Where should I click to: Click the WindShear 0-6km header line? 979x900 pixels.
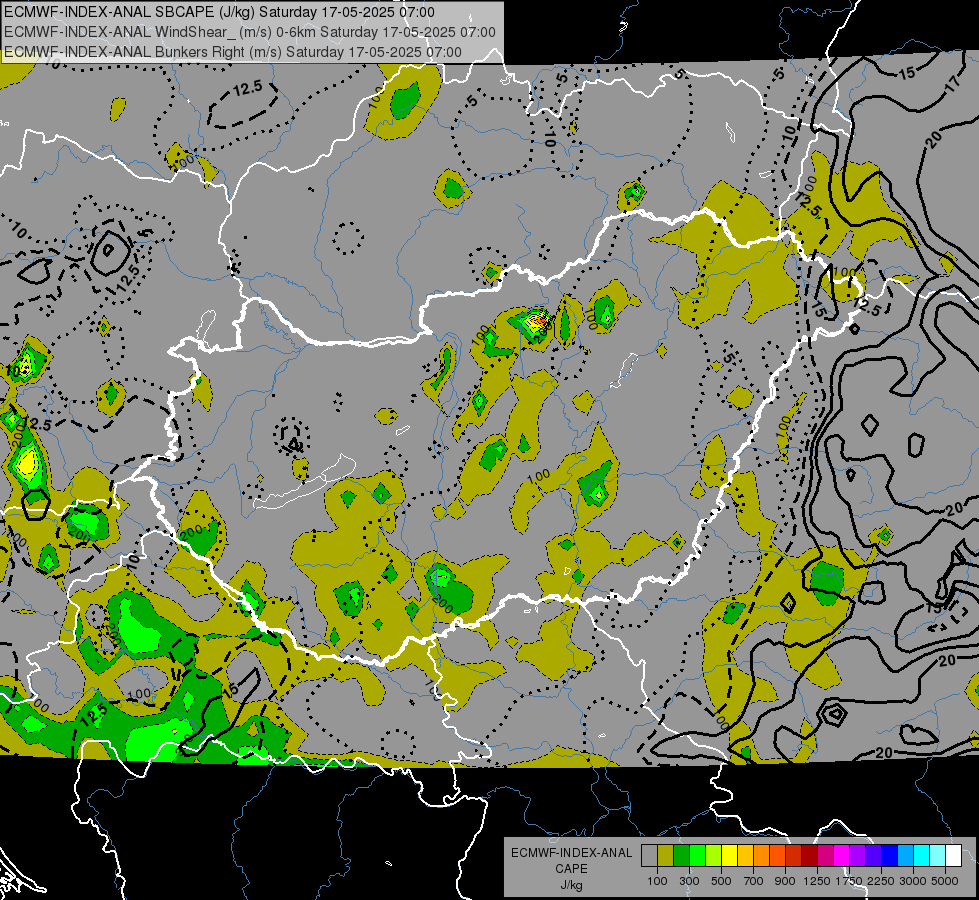(250, 32)
